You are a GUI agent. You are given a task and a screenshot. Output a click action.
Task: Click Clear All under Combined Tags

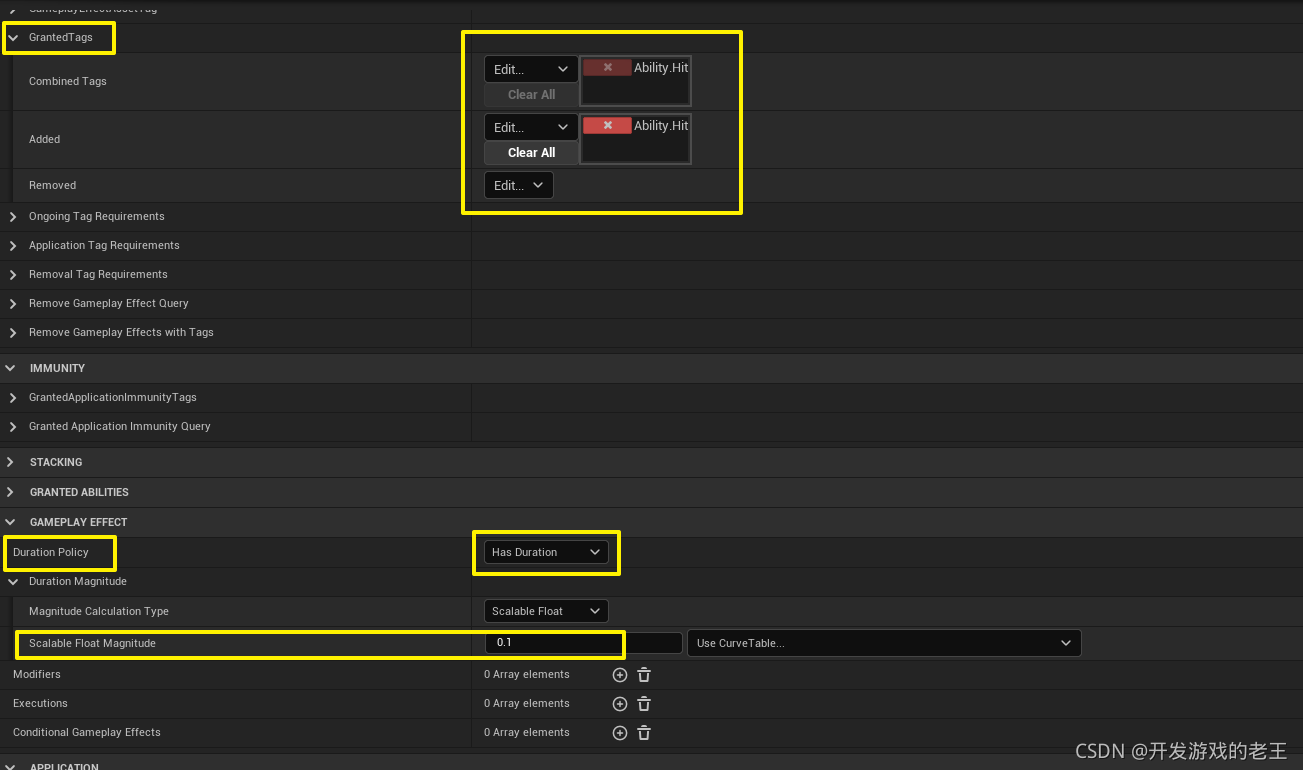531,95
